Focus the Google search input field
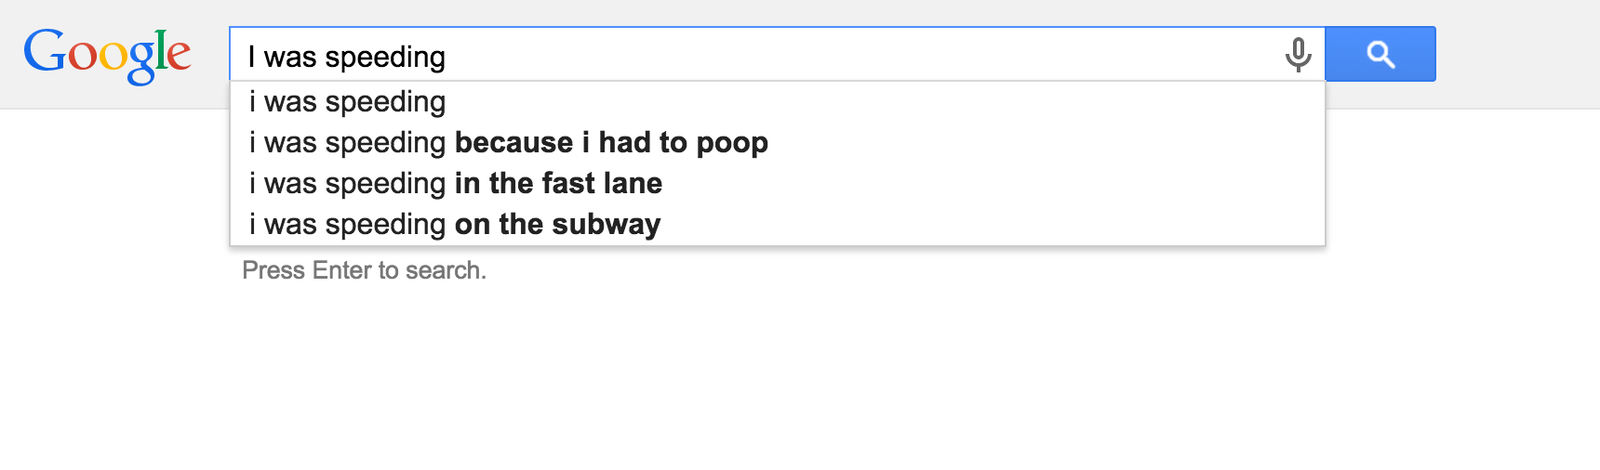1600x470 pixels. coord(800,55)
